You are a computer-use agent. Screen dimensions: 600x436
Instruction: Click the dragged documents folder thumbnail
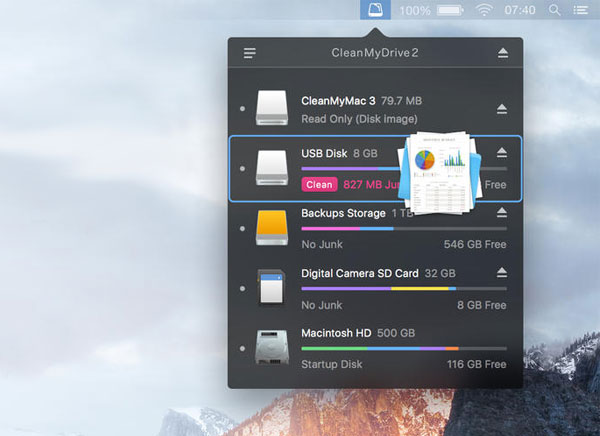439,173
